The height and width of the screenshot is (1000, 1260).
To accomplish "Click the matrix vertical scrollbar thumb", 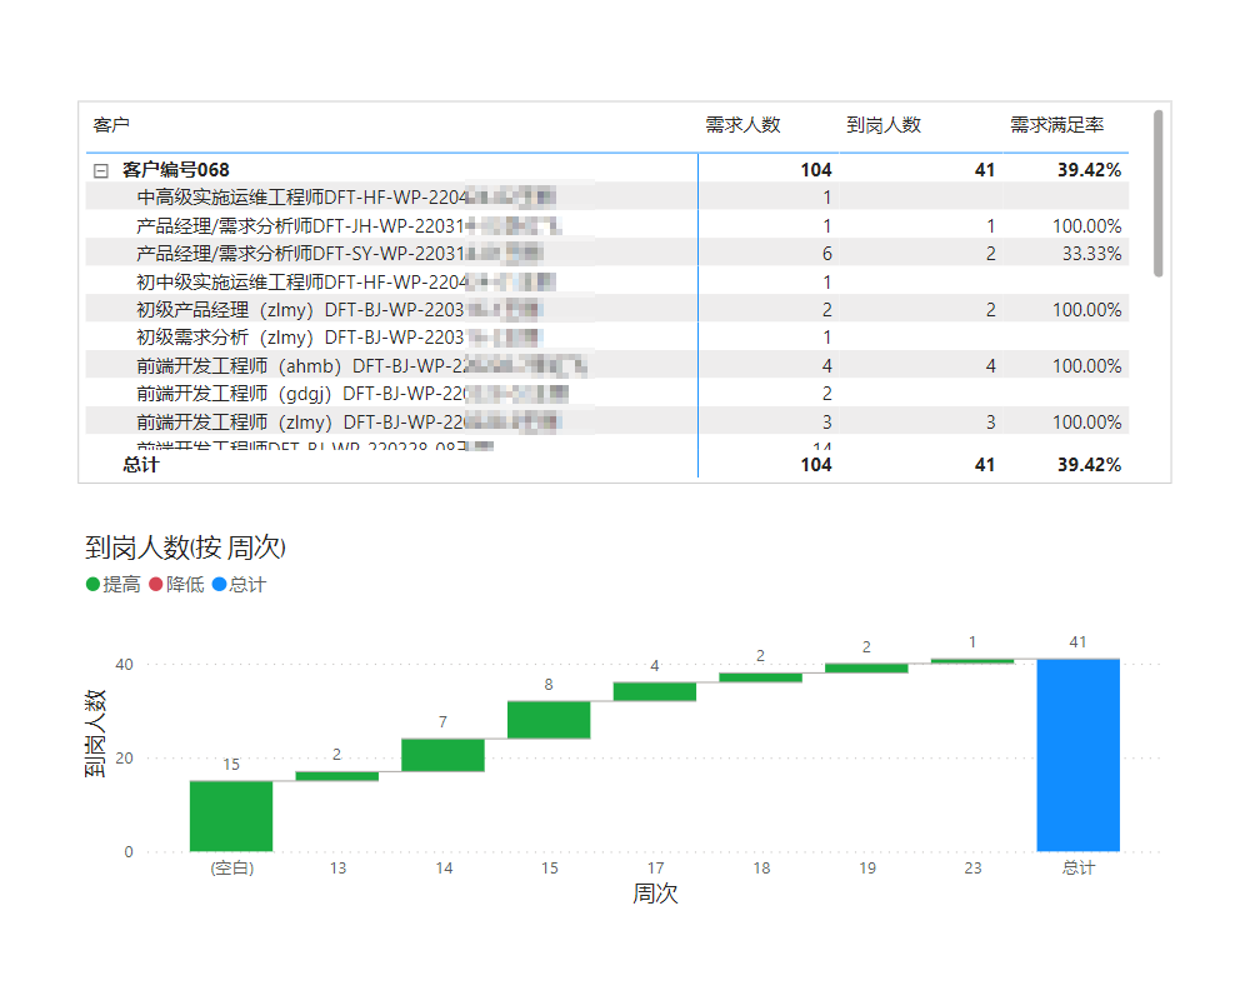I will (1158, 192).
